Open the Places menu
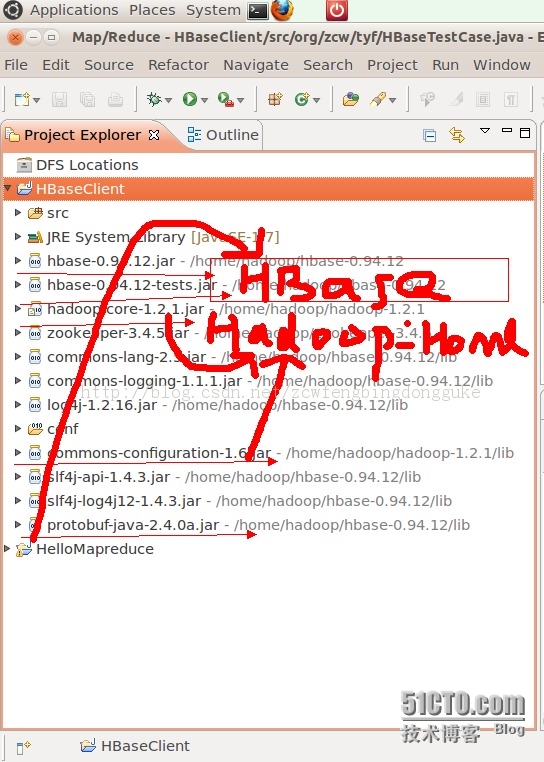This screenshot has width=544, height=762. (x=152, y=10)
